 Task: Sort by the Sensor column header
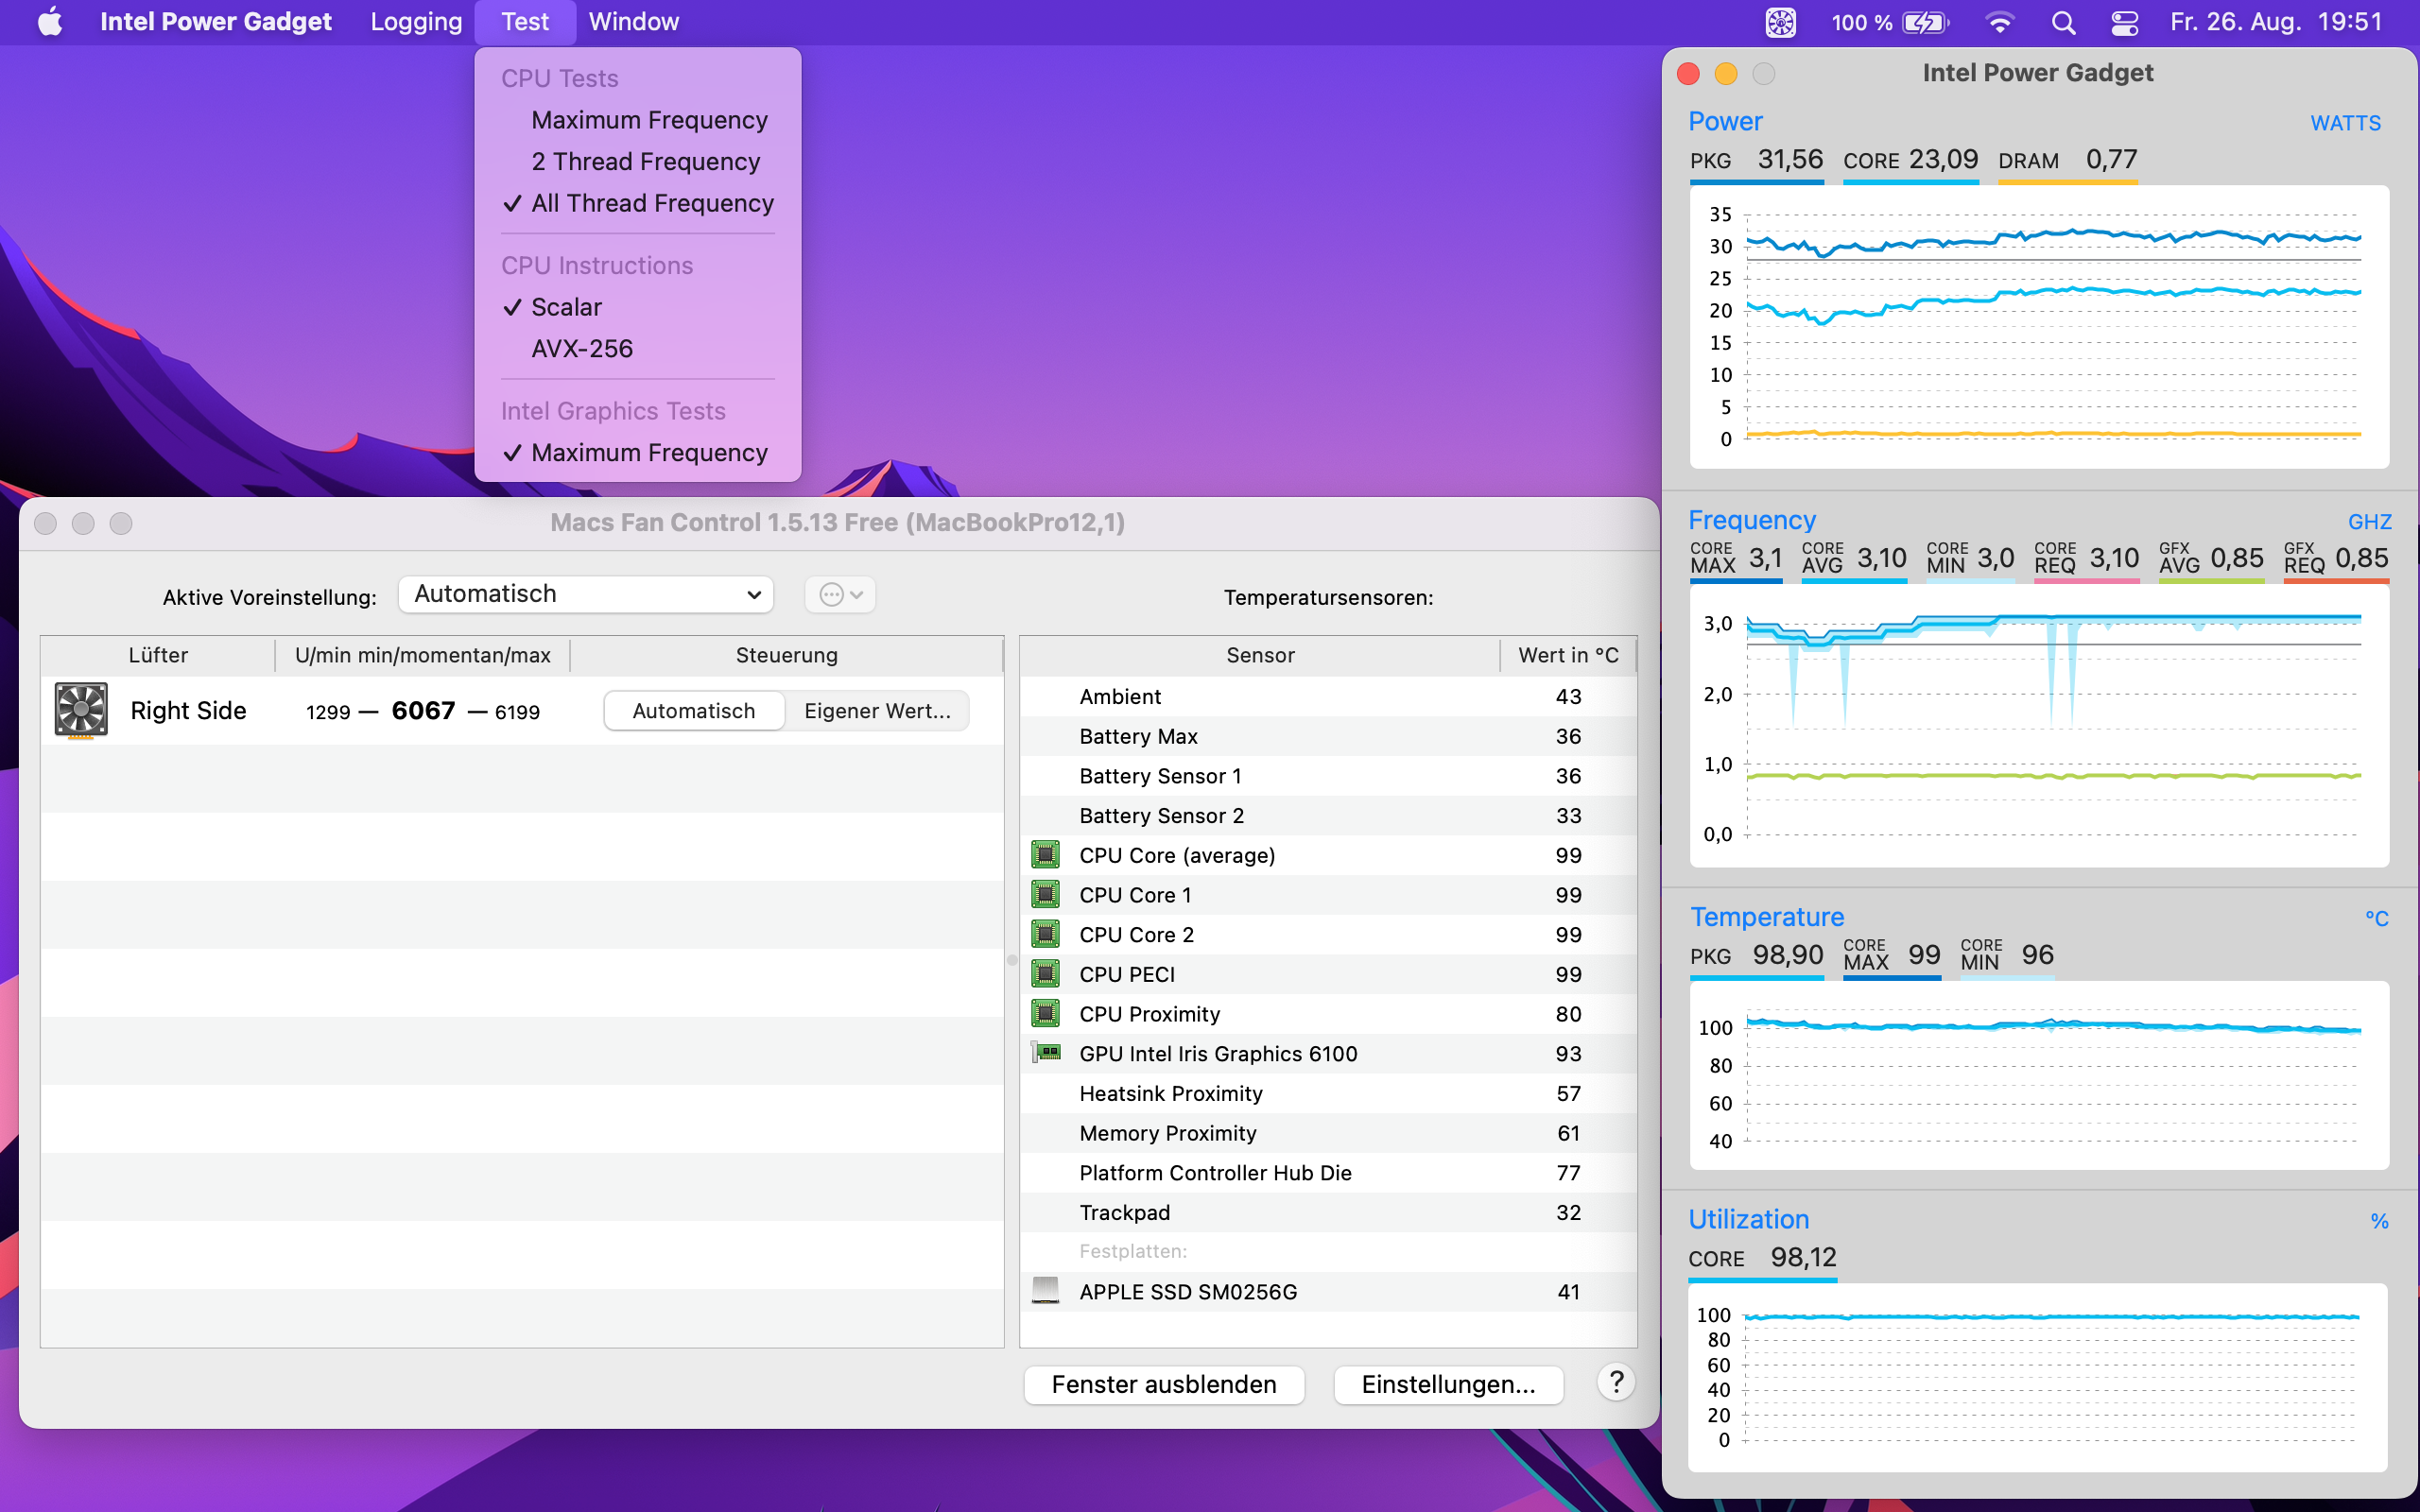tap(1260, 655)
